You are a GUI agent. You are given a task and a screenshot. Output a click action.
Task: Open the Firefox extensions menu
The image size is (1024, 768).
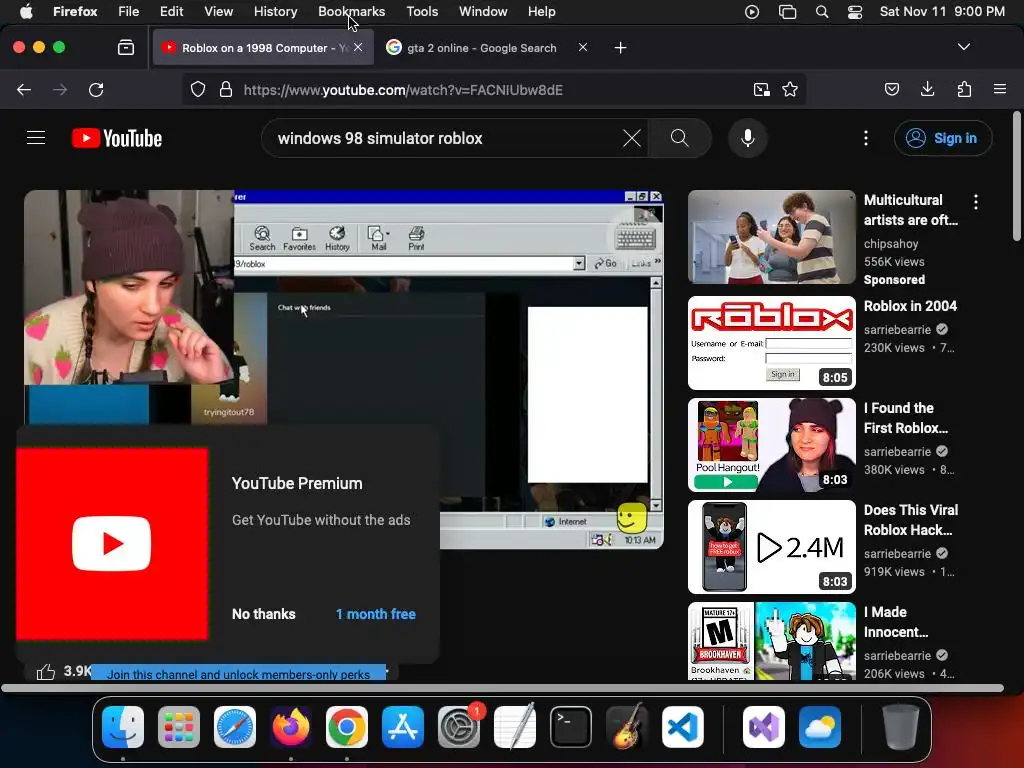[x=964, y=89]
